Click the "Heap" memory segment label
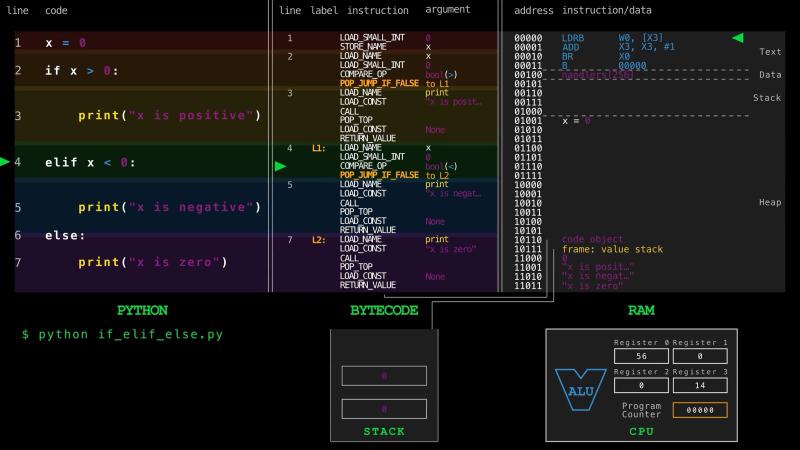Screen dimensions: 800x450 click(x=770, y=202)
